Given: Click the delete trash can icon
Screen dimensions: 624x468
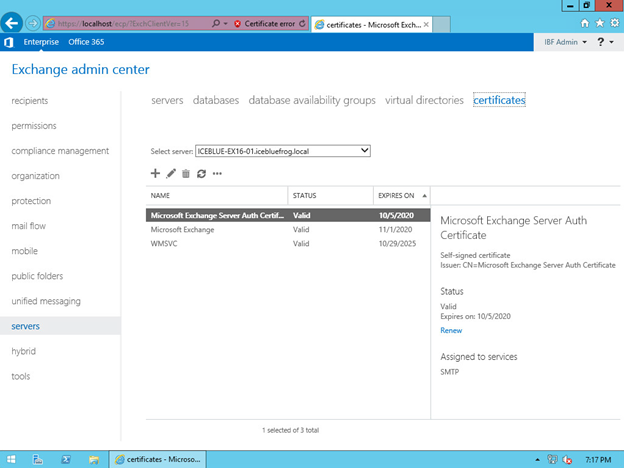Looking at the screenshot, I should tap(186, 174).
